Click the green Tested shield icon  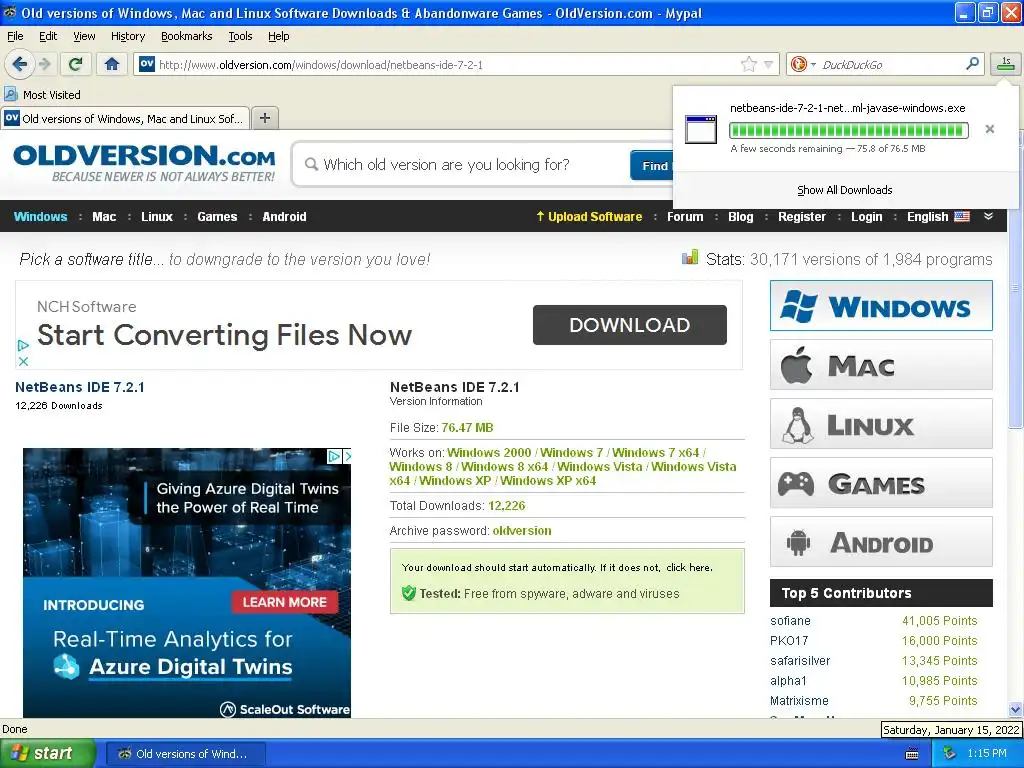point(409,593)
